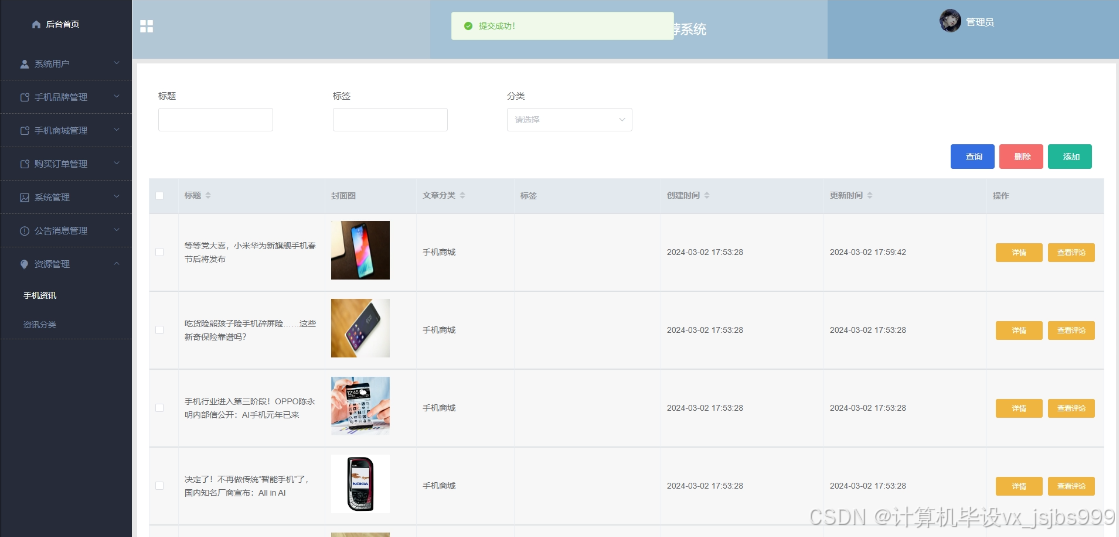Tick the select-all checkbox in table header
The height and width of the screenshot is (537, 1119).
pos(160,196)
